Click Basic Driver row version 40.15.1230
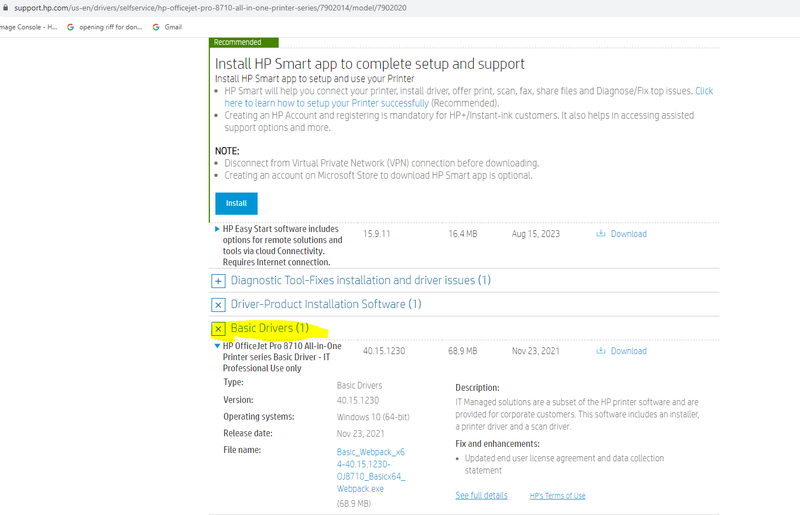This screenshot has height=515, width=800. 384,351
